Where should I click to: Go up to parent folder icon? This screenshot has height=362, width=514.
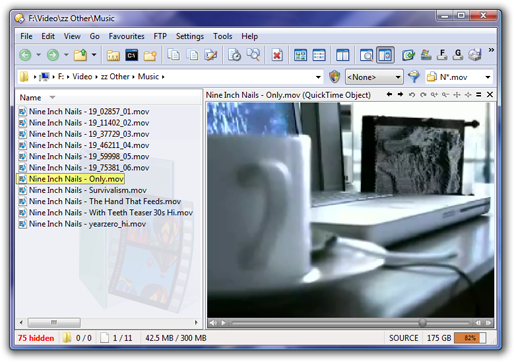(80, 55)
